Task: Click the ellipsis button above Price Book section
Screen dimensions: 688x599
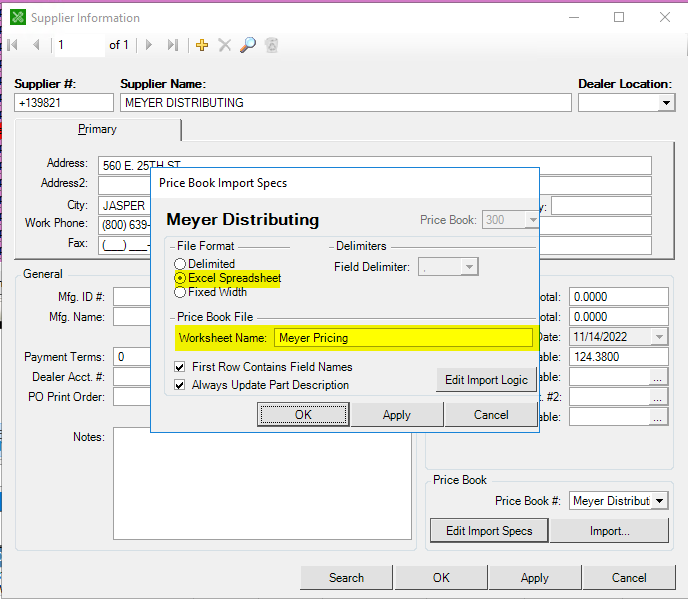Action: [x=658, y=417]
